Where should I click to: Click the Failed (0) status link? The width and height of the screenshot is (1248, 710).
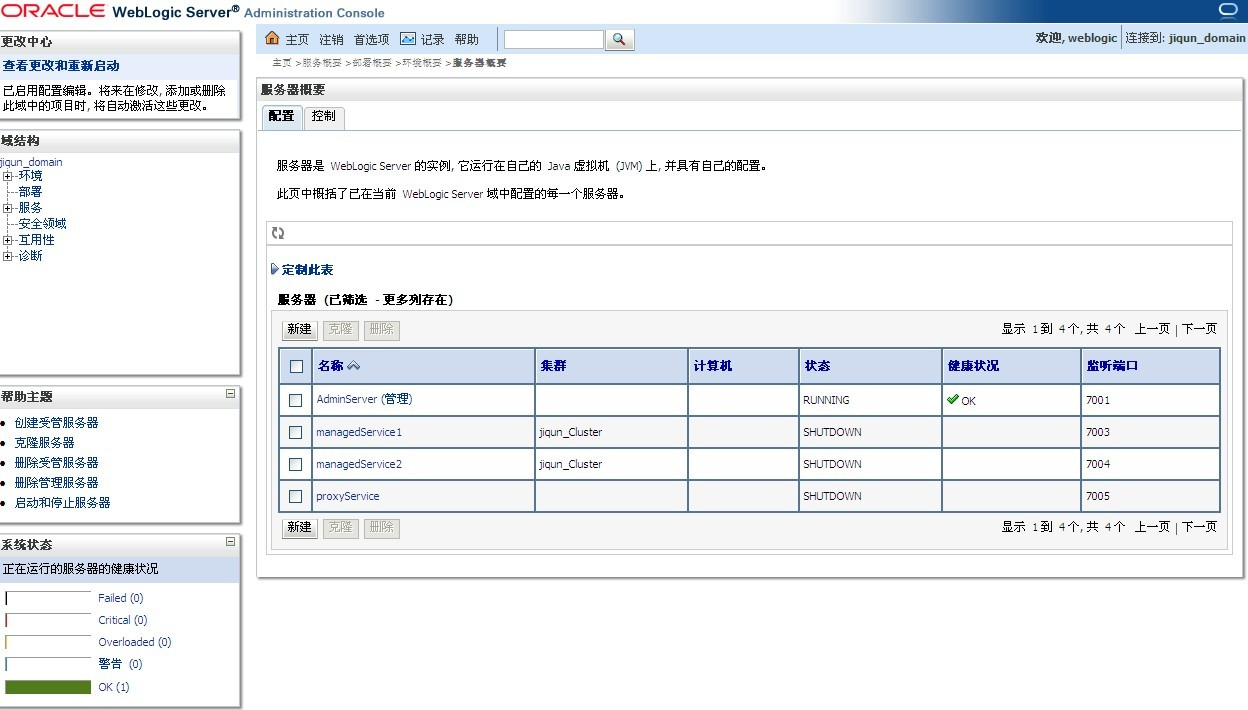coord(121,598)
